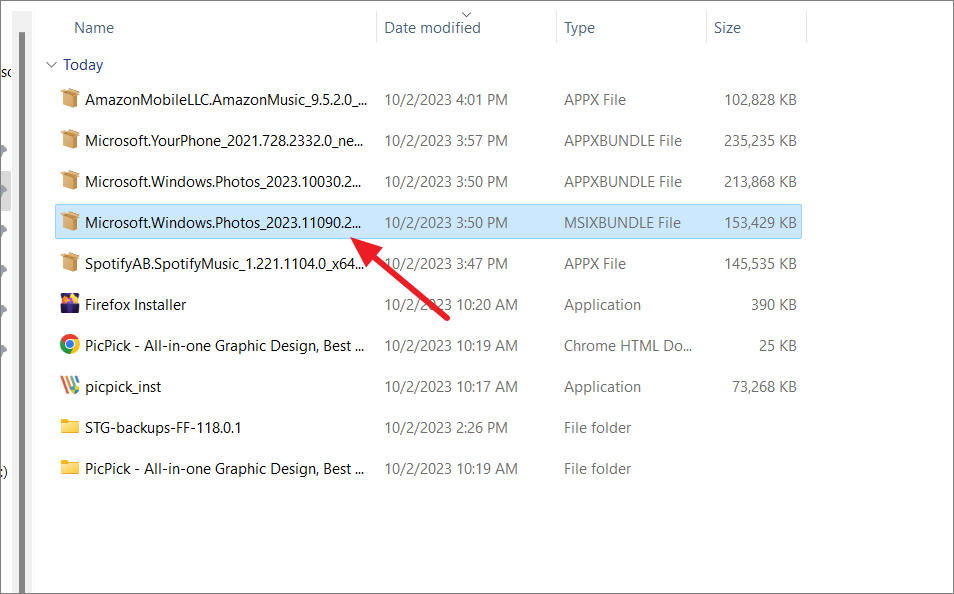Click APPXBUNDLE File type of YourPhone row

click(x=623, y=141)
